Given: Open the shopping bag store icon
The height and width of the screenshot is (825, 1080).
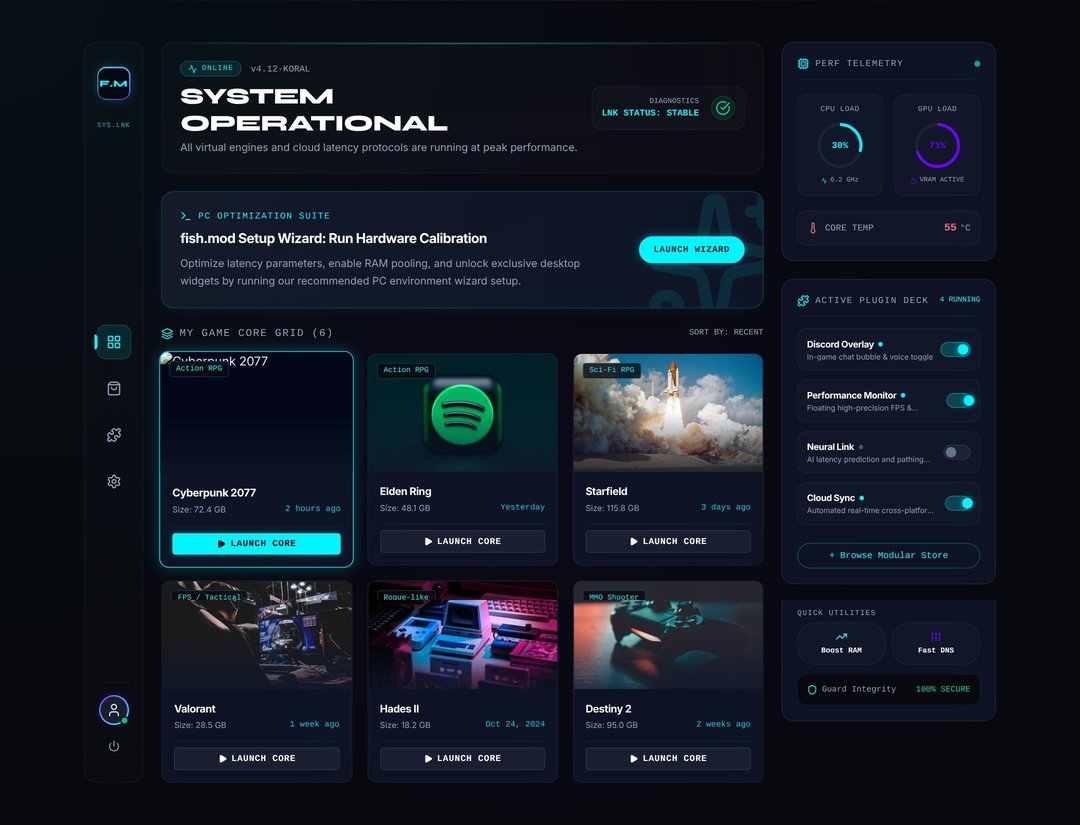Looking at the screenshot, I should [114, 388].
